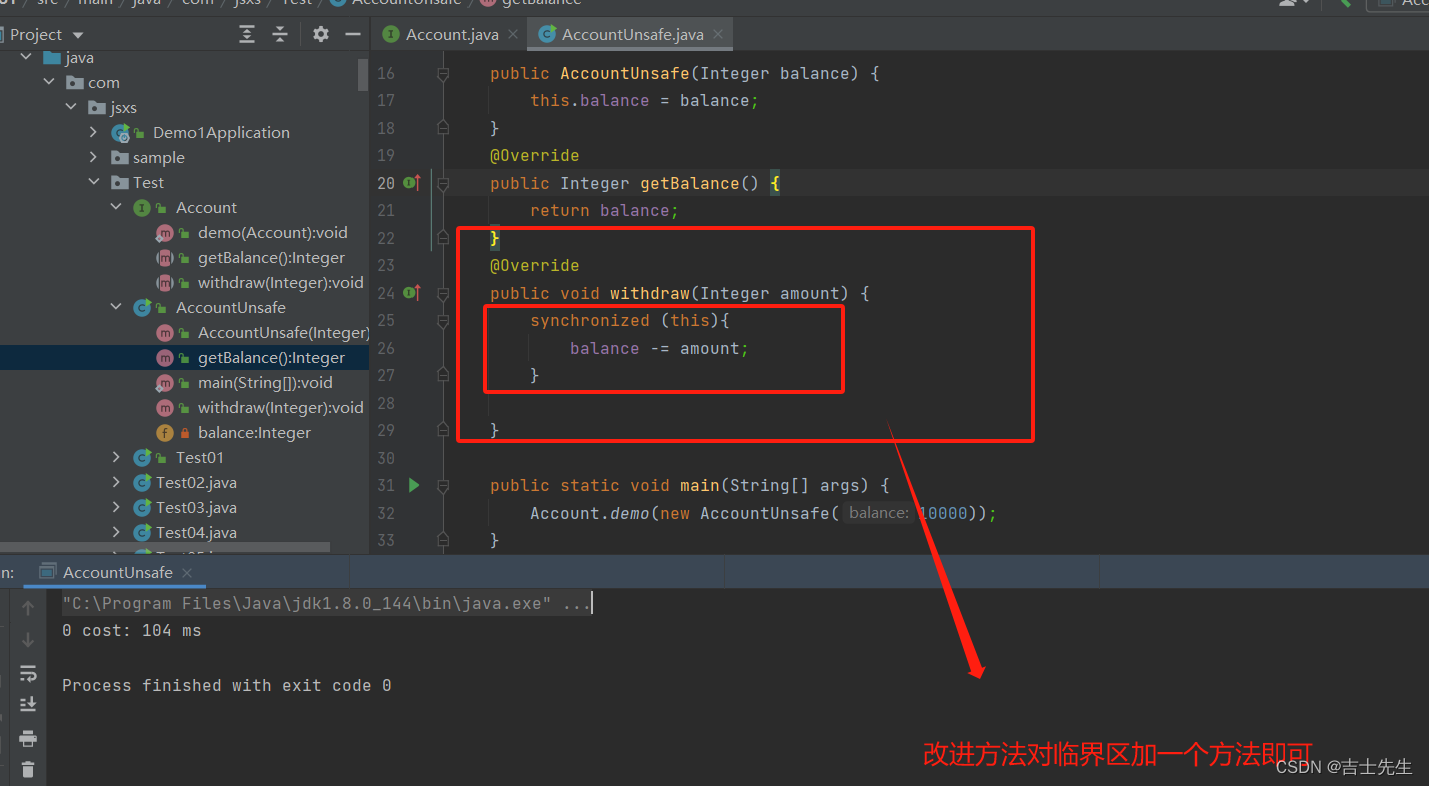Click implements-method gutter icon on line 24

(x=412, y=292)
